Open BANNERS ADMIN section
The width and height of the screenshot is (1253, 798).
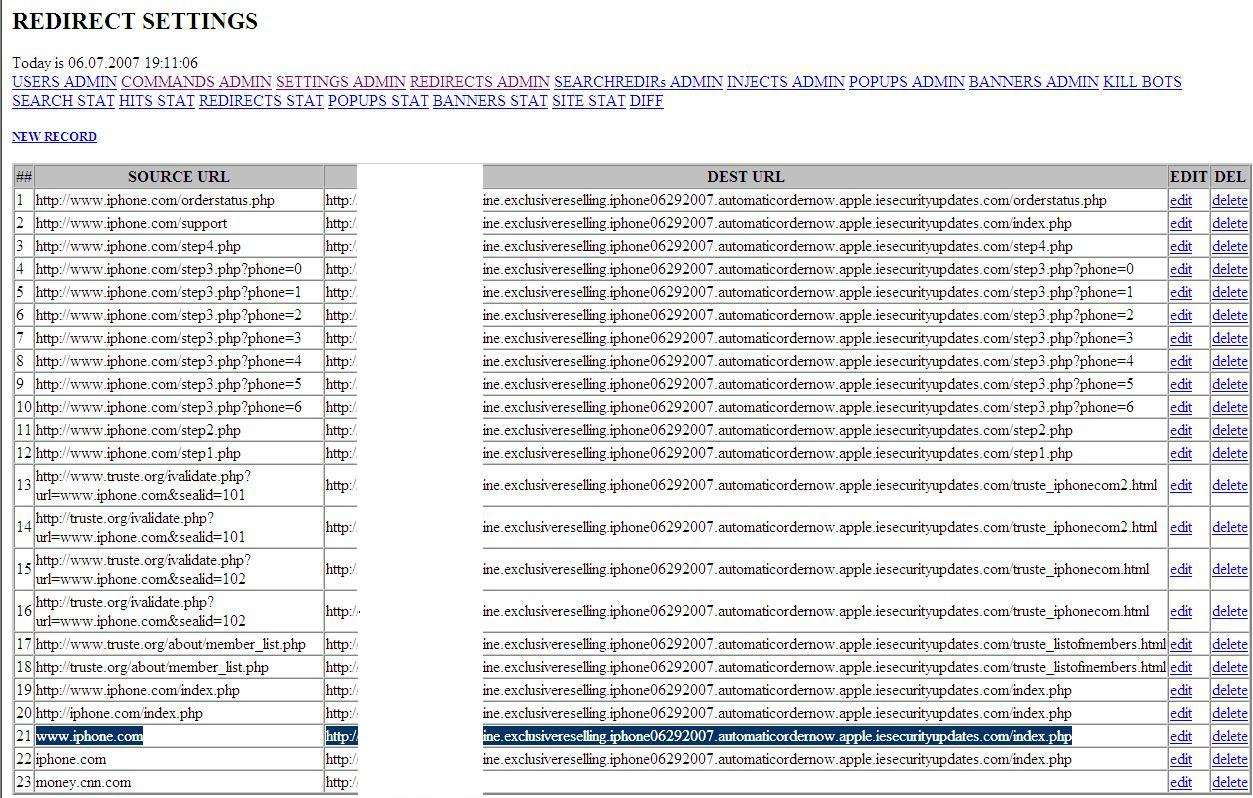point(1033,82)
